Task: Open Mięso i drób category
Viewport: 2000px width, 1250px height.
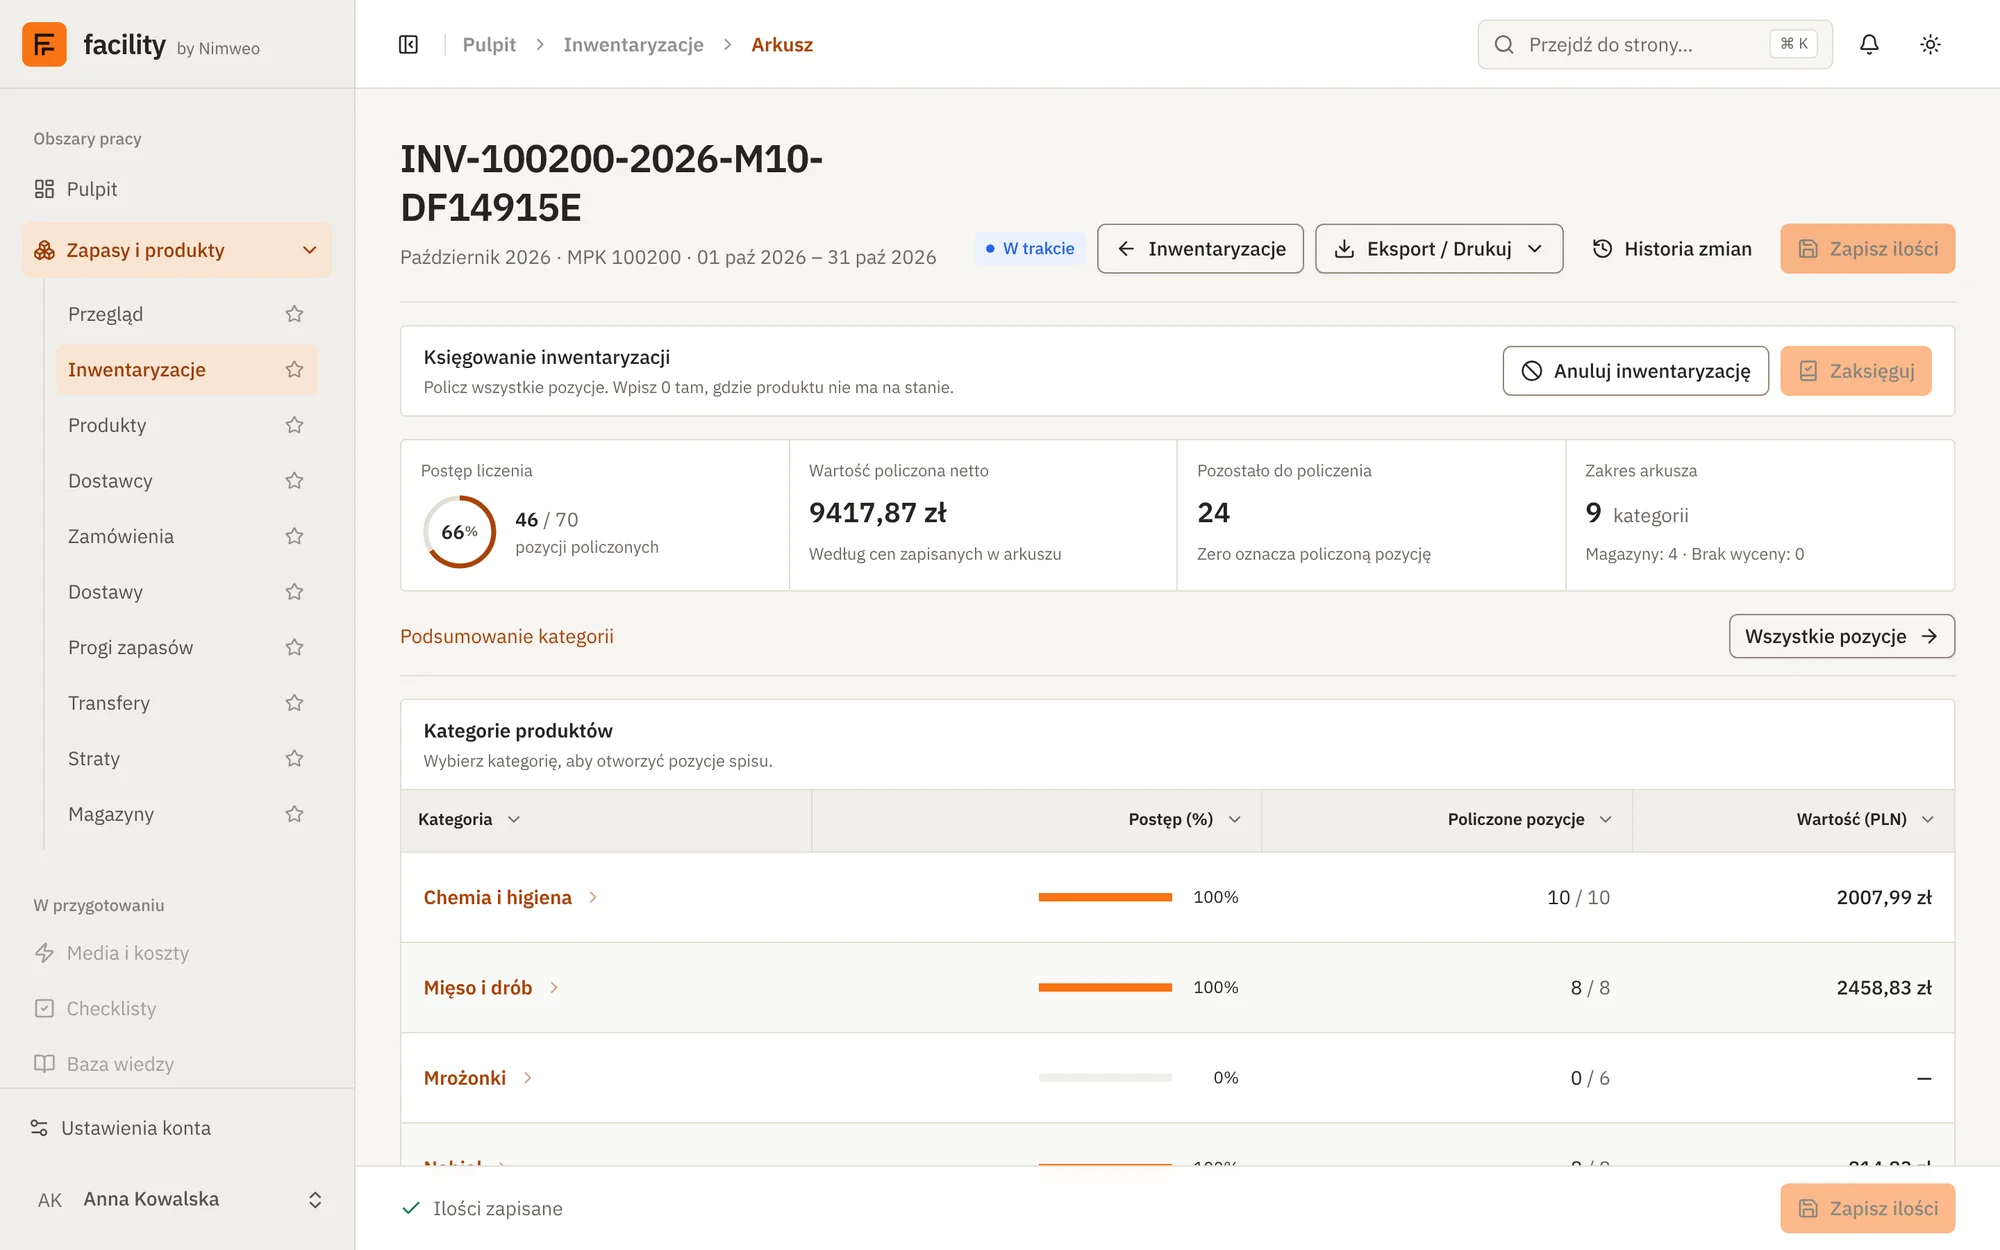Action: click(490, 988)
